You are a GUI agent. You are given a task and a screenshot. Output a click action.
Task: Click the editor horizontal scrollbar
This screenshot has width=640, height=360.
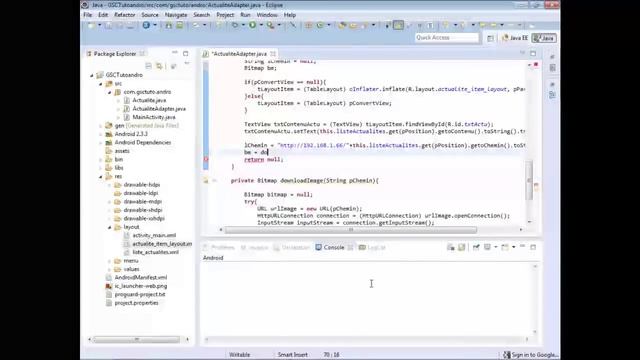(x=351, y=230)
